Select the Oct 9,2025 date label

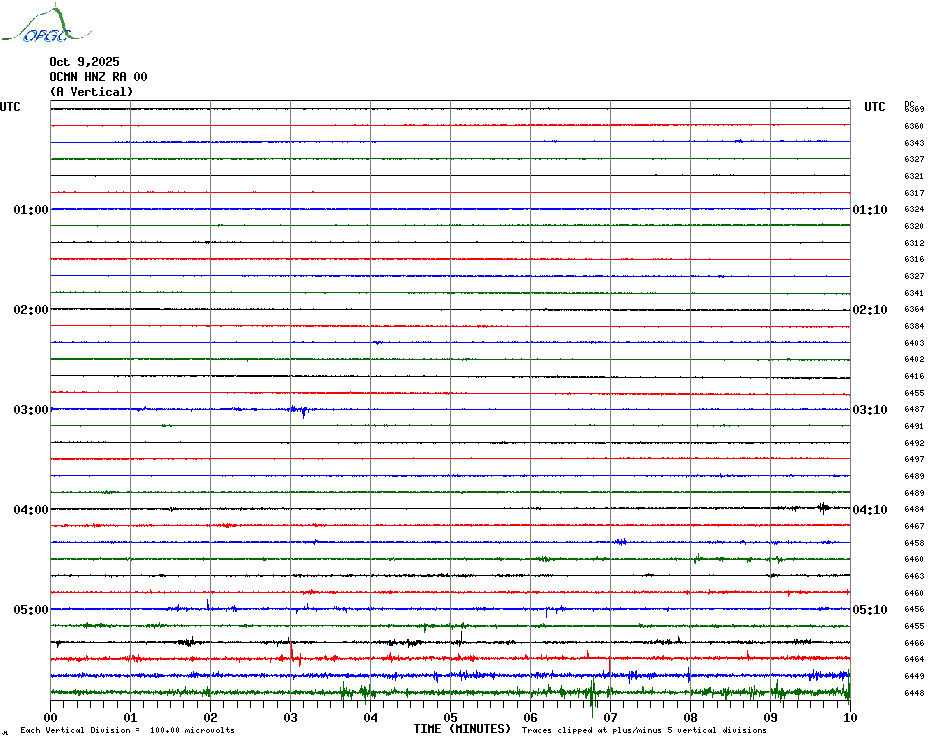(84, 62)
